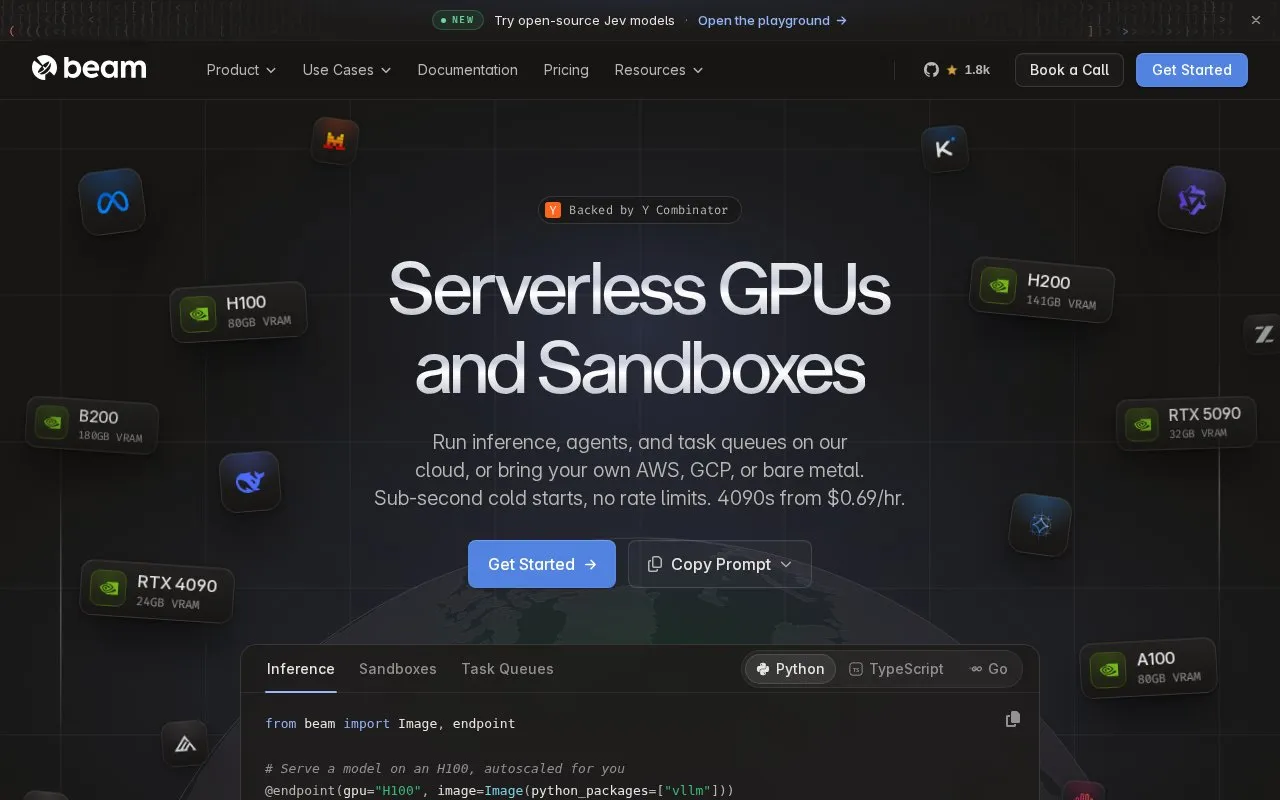Click the RTX 5090 32GB VRAM card
Viewport: 1280px width, 800px height.
click(1186, 423)
